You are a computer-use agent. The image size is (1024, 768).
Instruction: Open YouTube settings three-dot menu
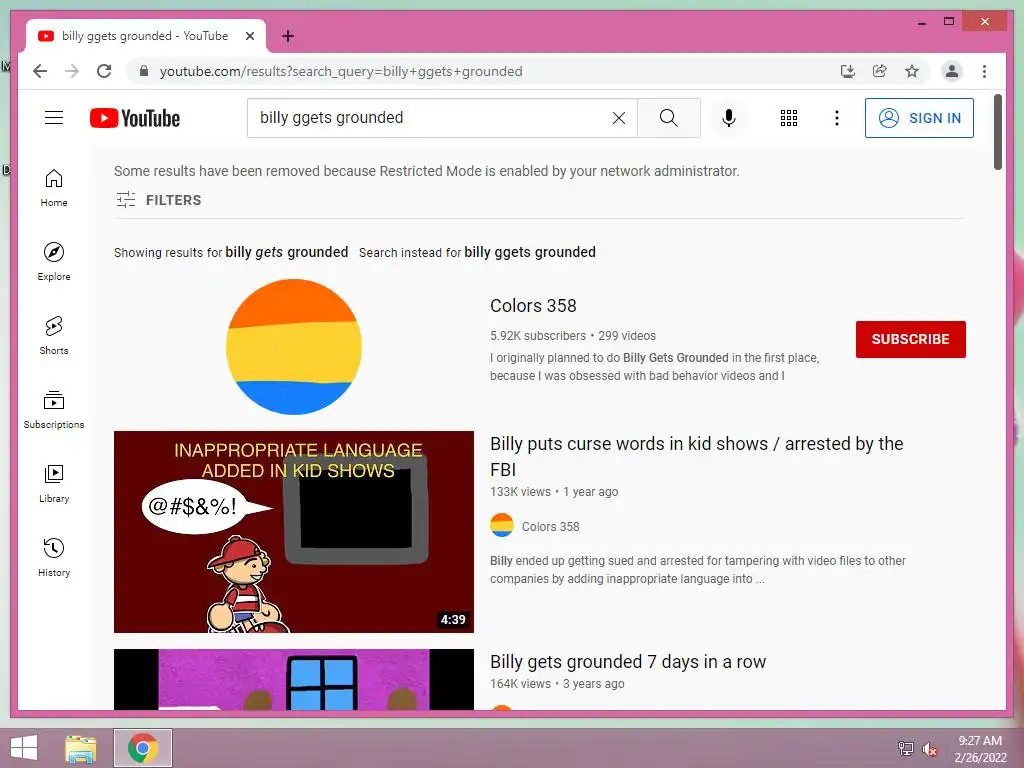(837, 118)
